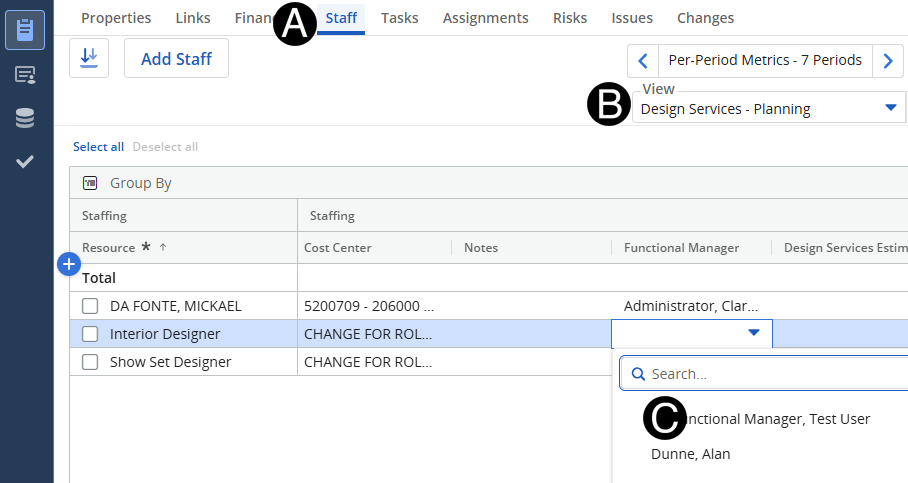Click the Select all link

pyautogui.click(x=98, y=147)
